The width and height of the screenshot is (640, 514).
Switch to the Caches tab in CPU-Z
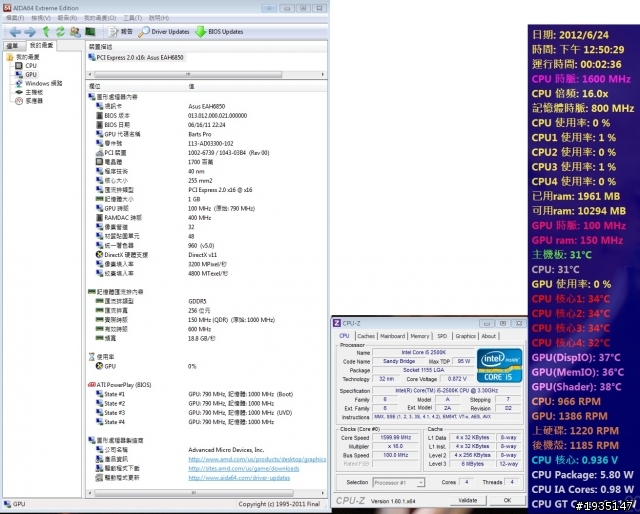click(366, 336)
